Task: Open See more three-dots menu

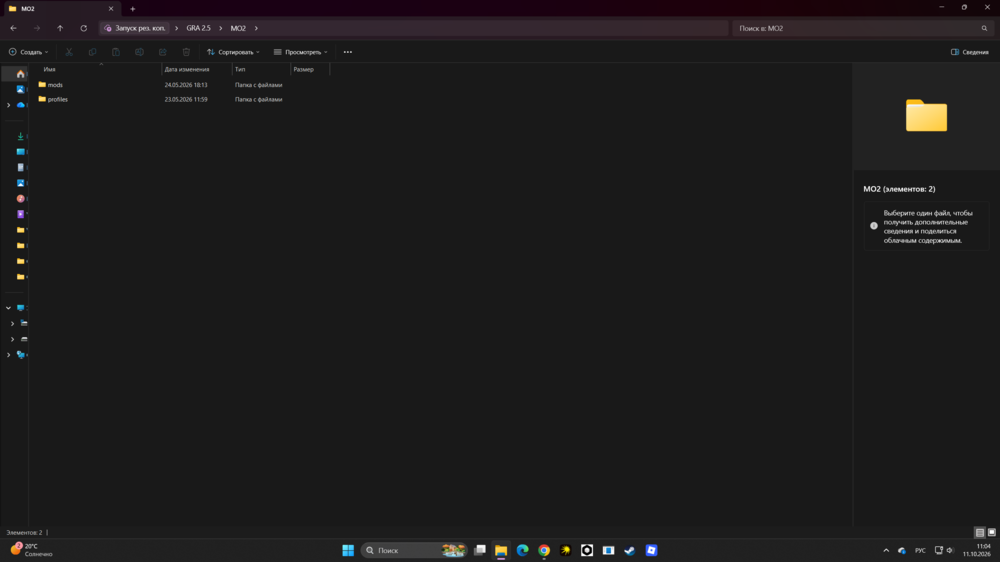Action: click(348, 52)
